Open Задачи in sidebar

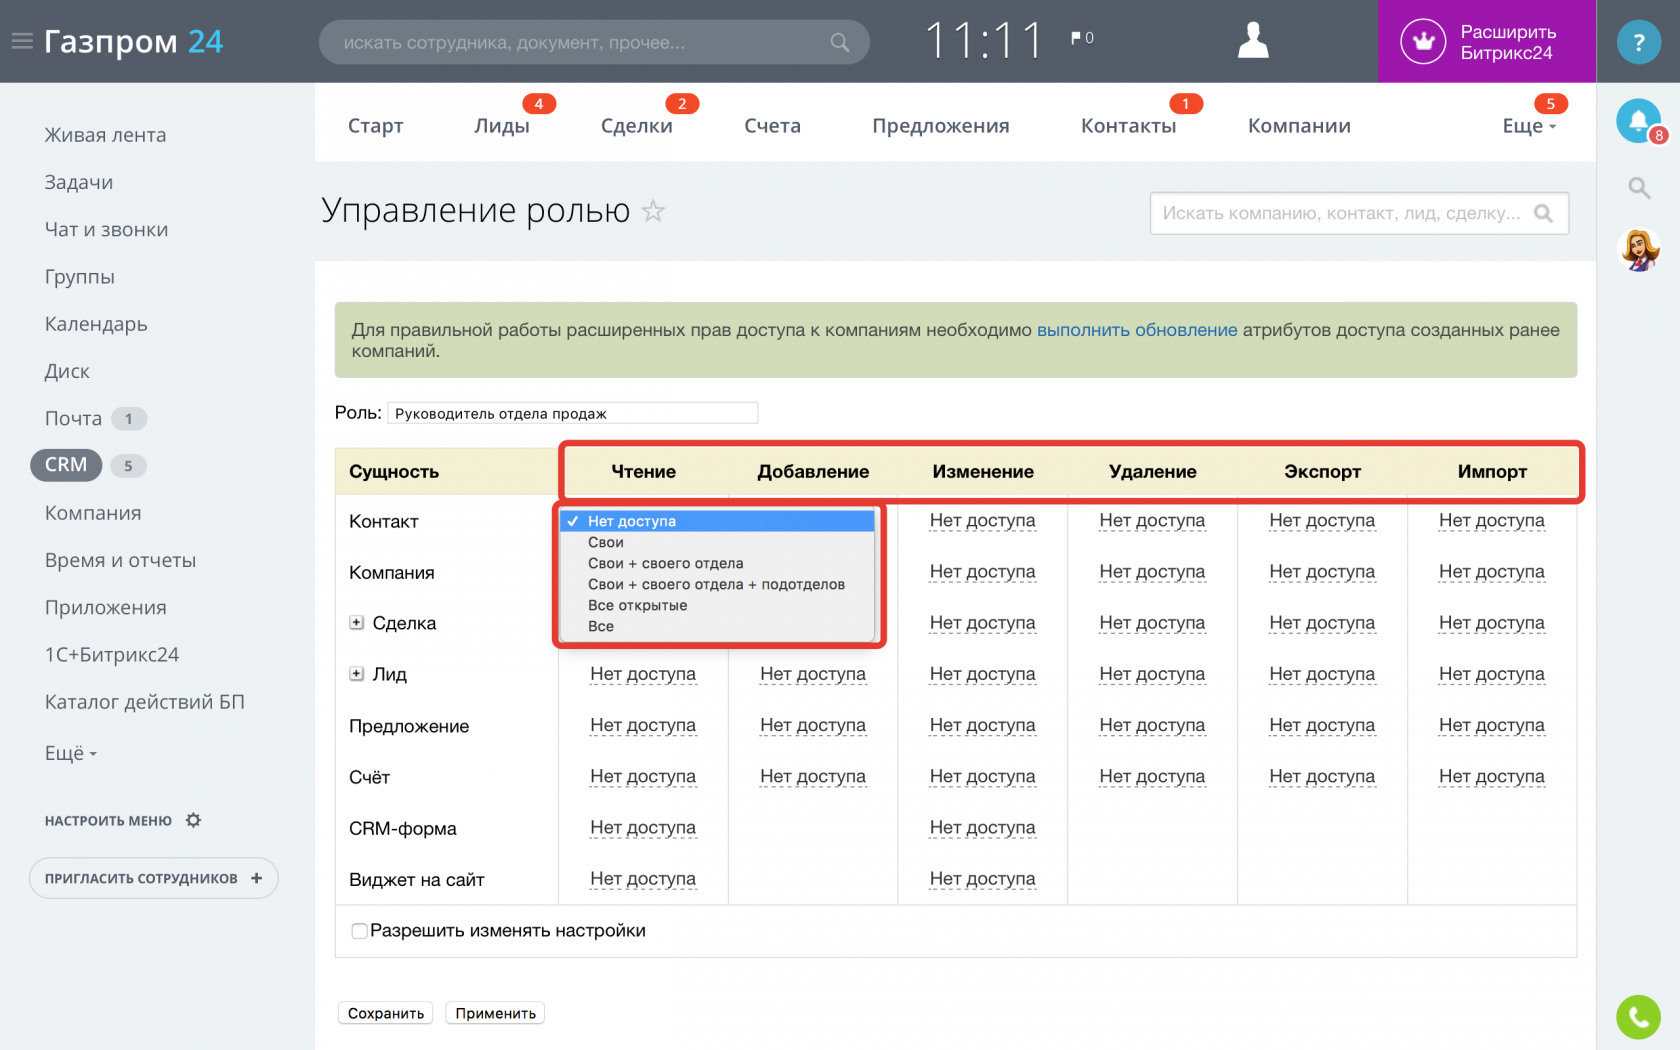point(79,182)
